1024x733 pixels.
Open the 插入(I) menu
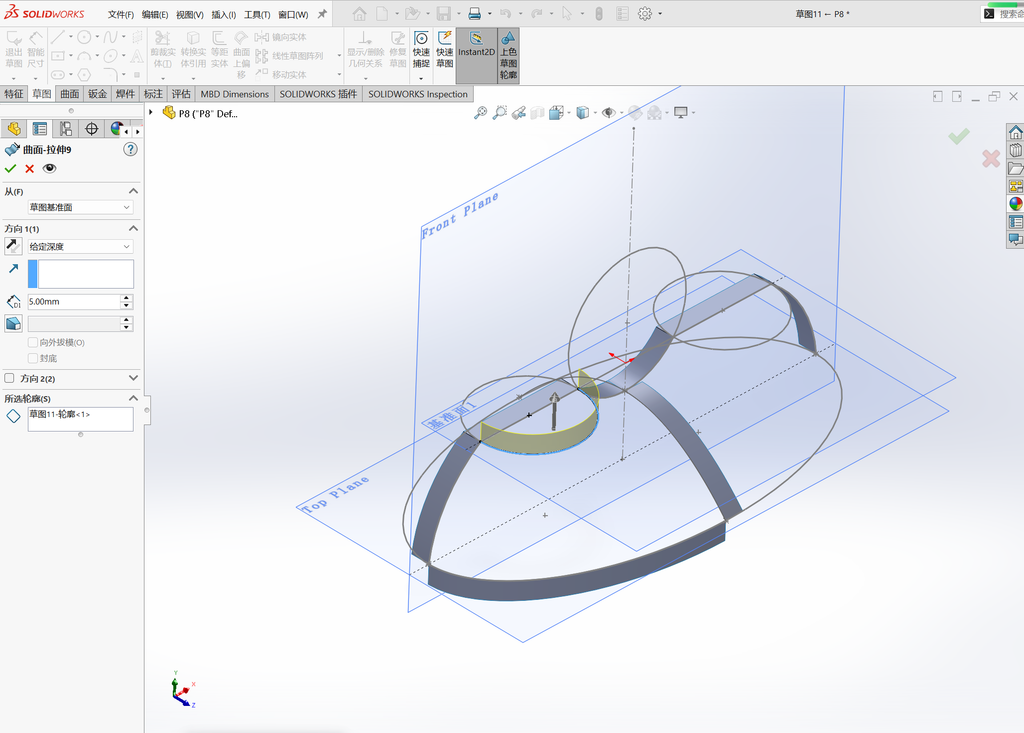(223, 14)
